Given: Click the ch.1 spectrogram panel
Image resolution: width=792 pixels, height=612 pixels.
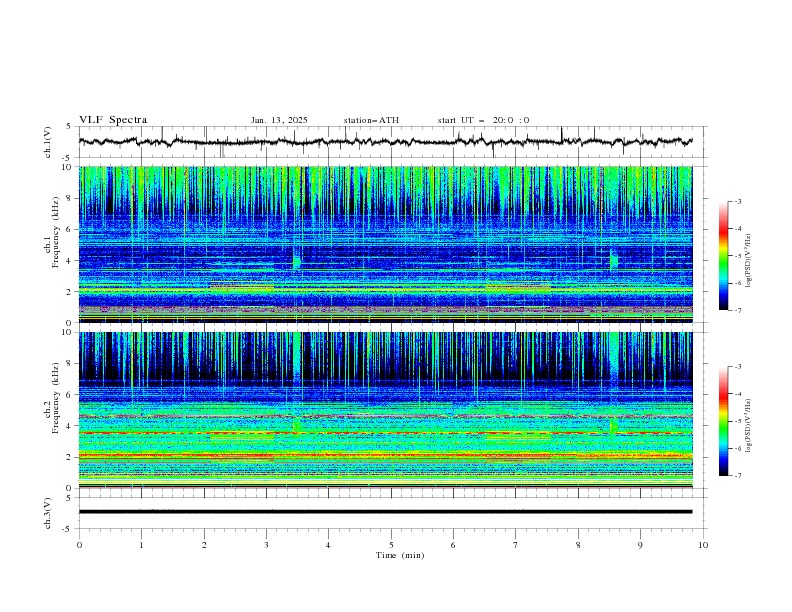Looking at the screenshot, I should point(385,244).
